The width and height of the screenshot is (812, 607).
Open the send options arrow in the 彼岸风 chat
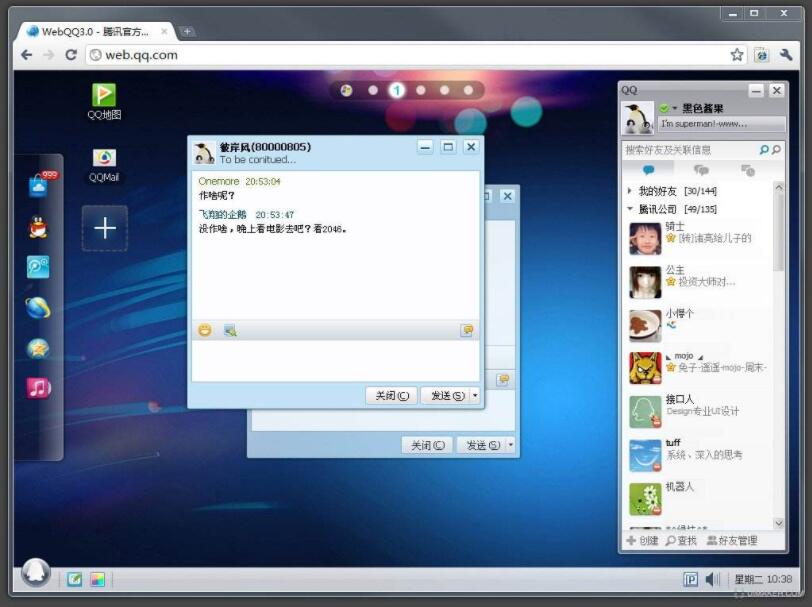point(475,396)
